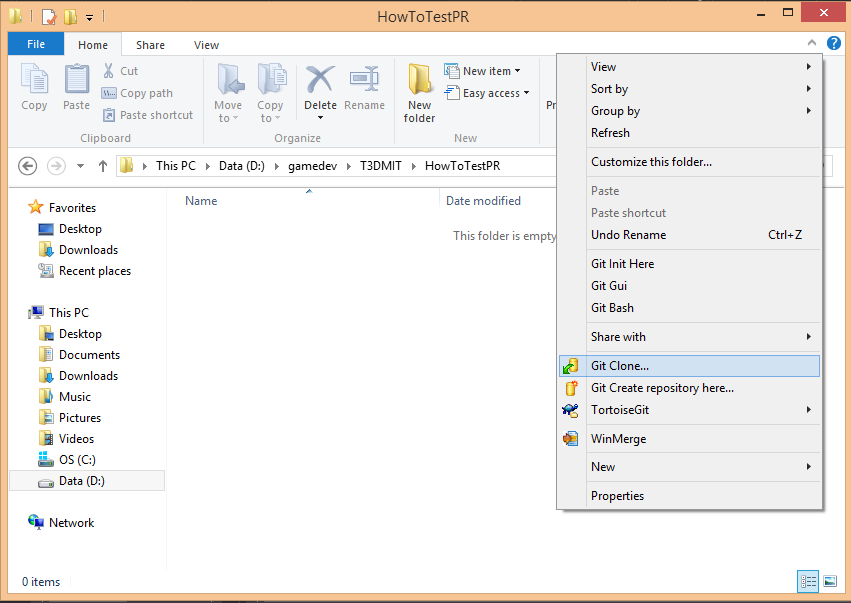Viewport: 851px width, 603px height.
Task: Open Desktop under Favorites
Action: click(80, 228)
